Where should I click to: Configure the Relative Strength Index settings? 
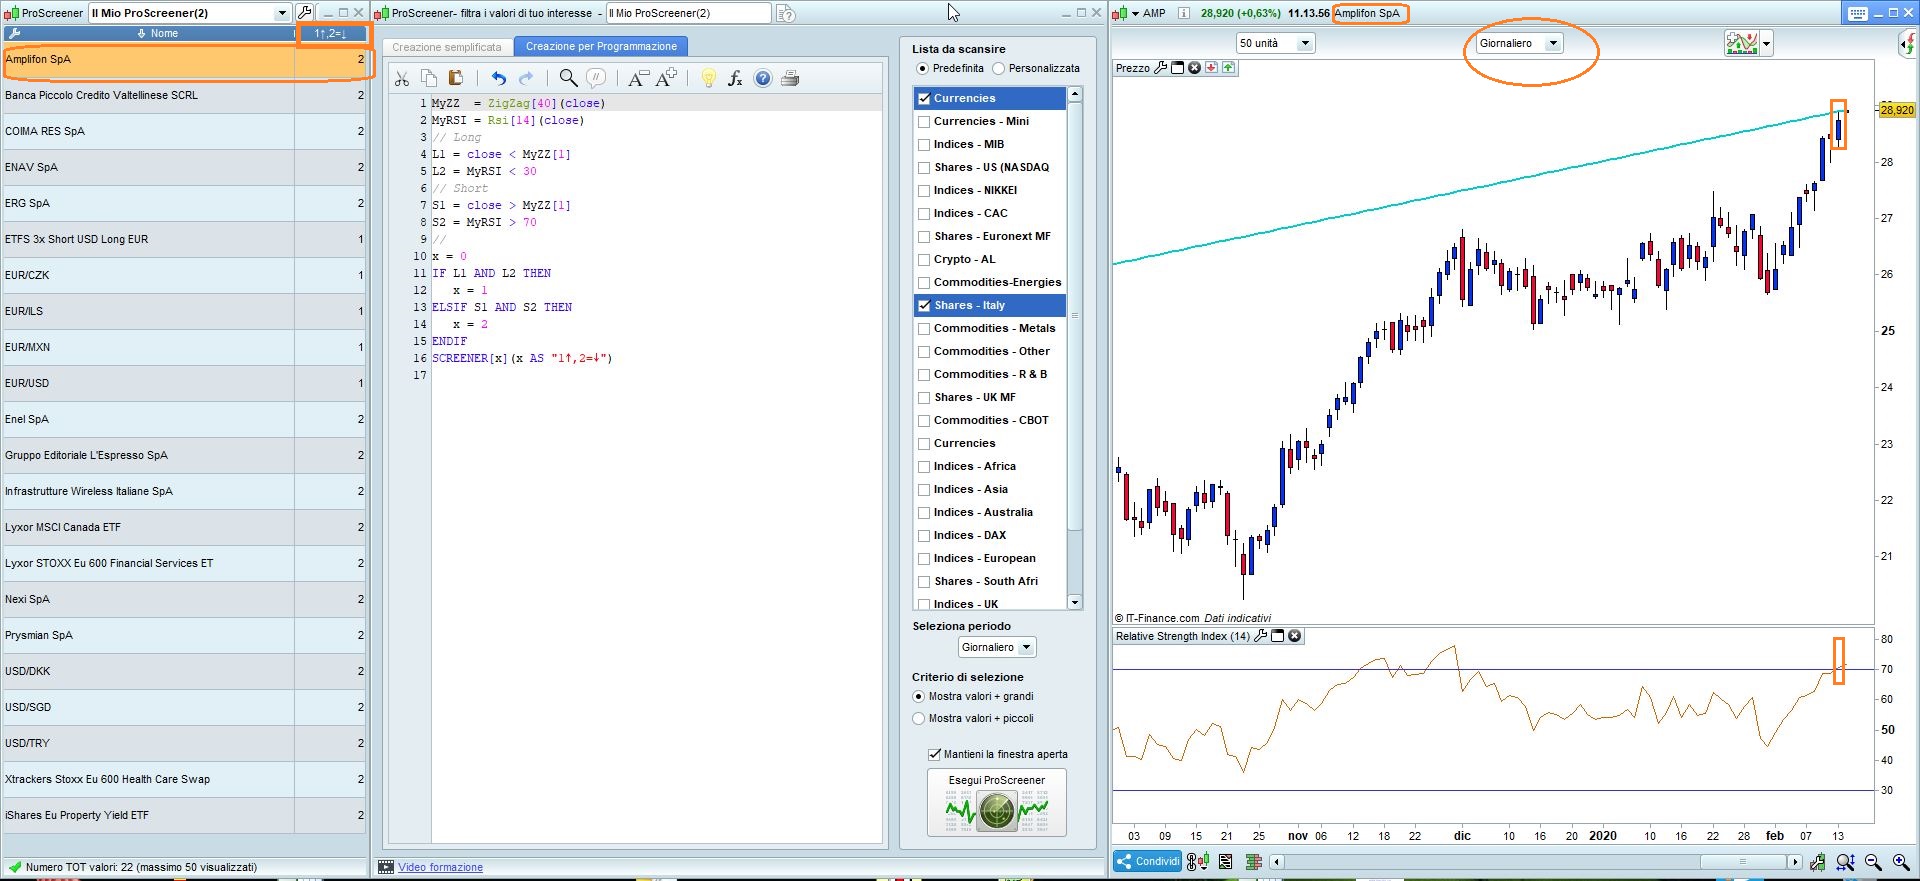pos(1260,636)
